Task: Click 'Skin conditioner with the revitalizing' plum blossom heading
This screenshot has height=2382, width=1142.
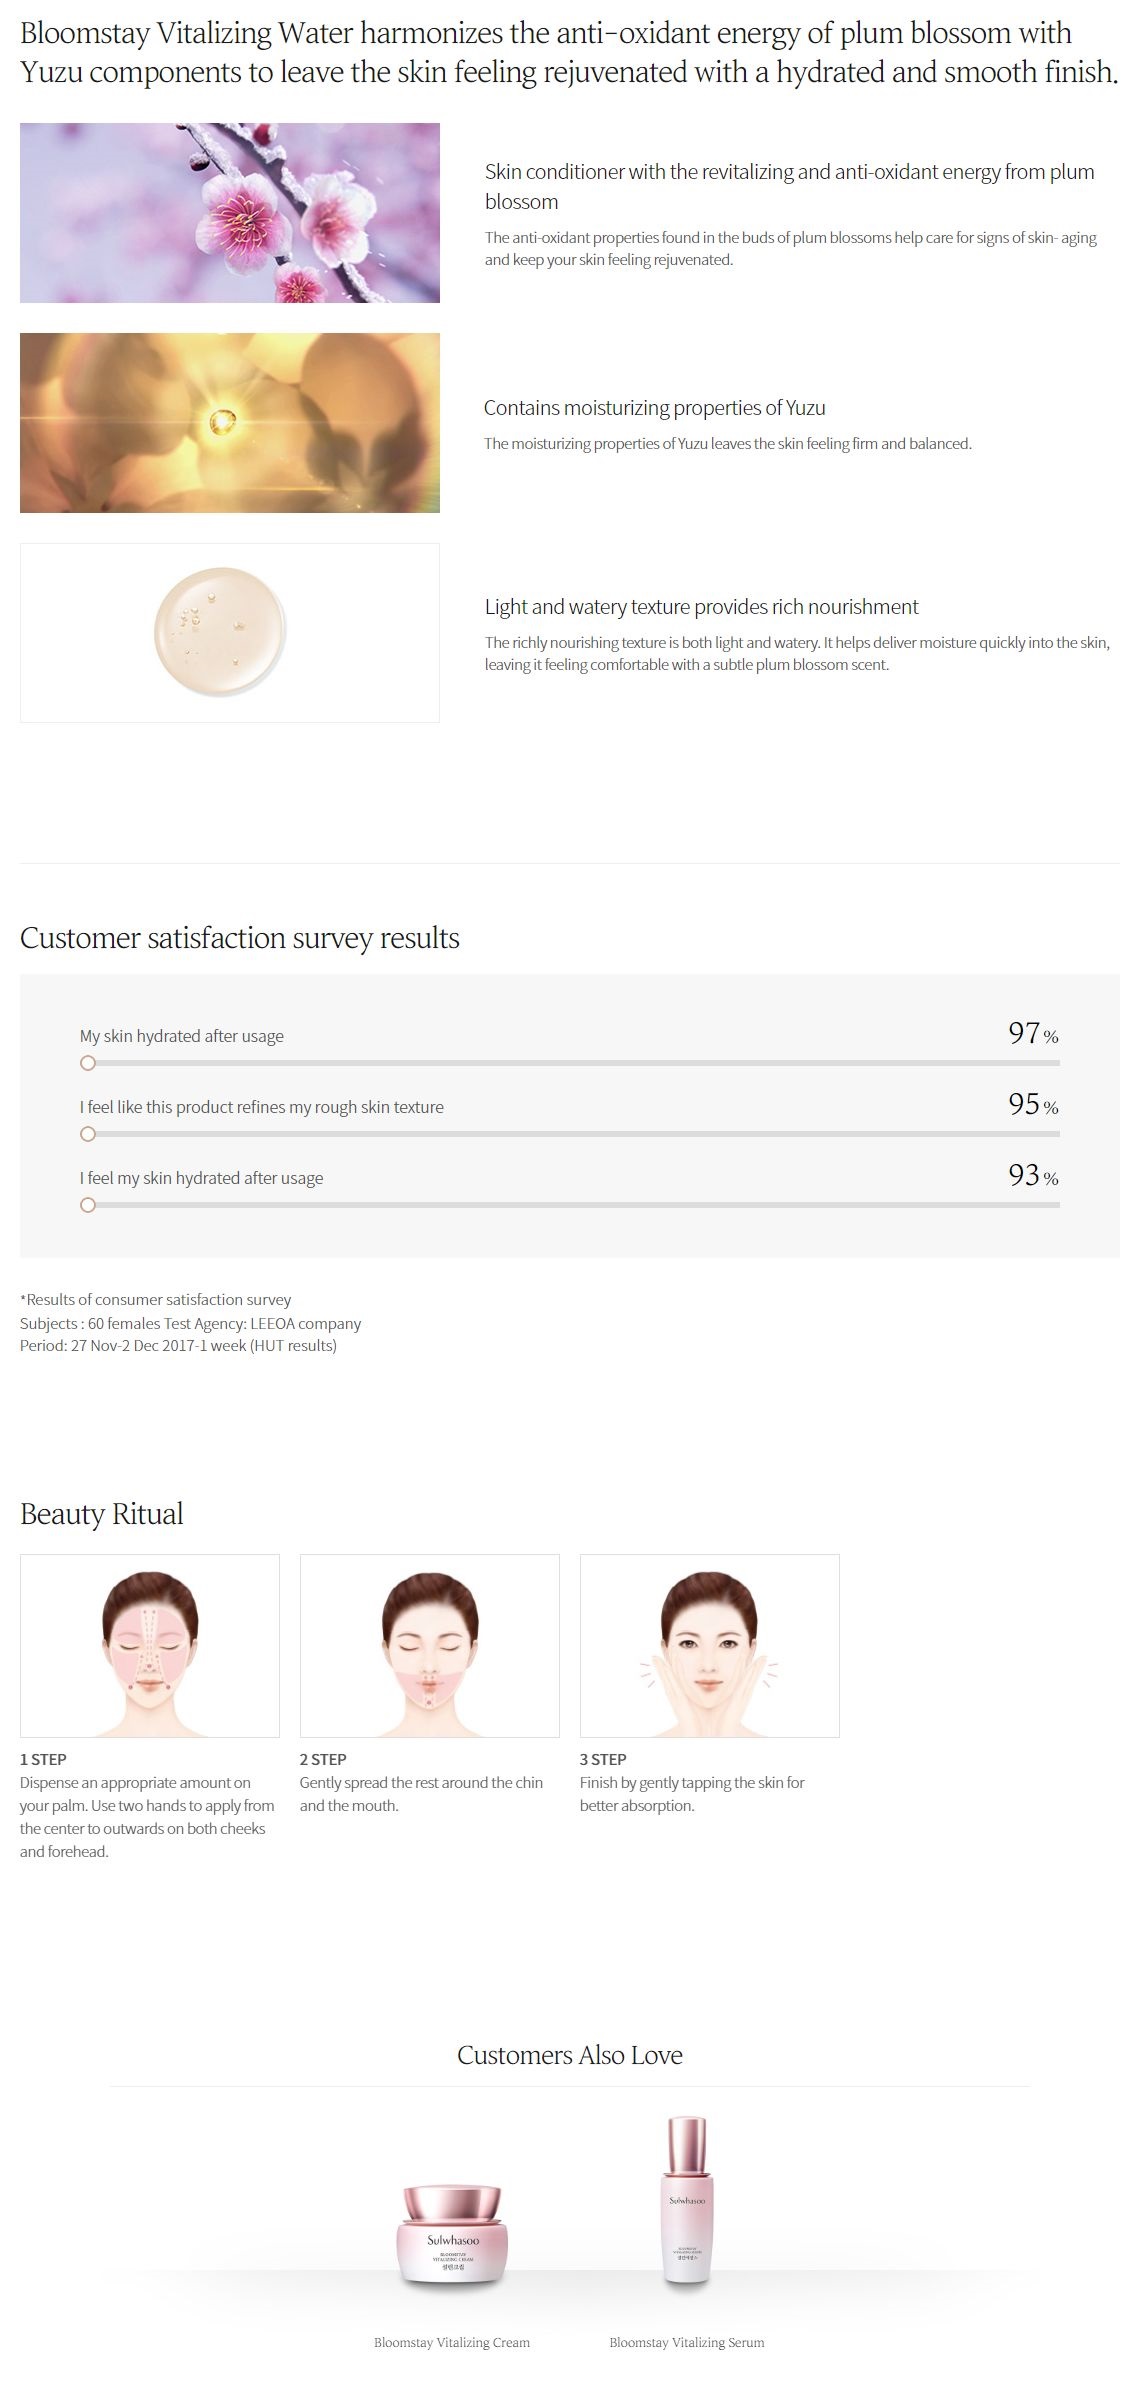Action: tap(790, 187)
